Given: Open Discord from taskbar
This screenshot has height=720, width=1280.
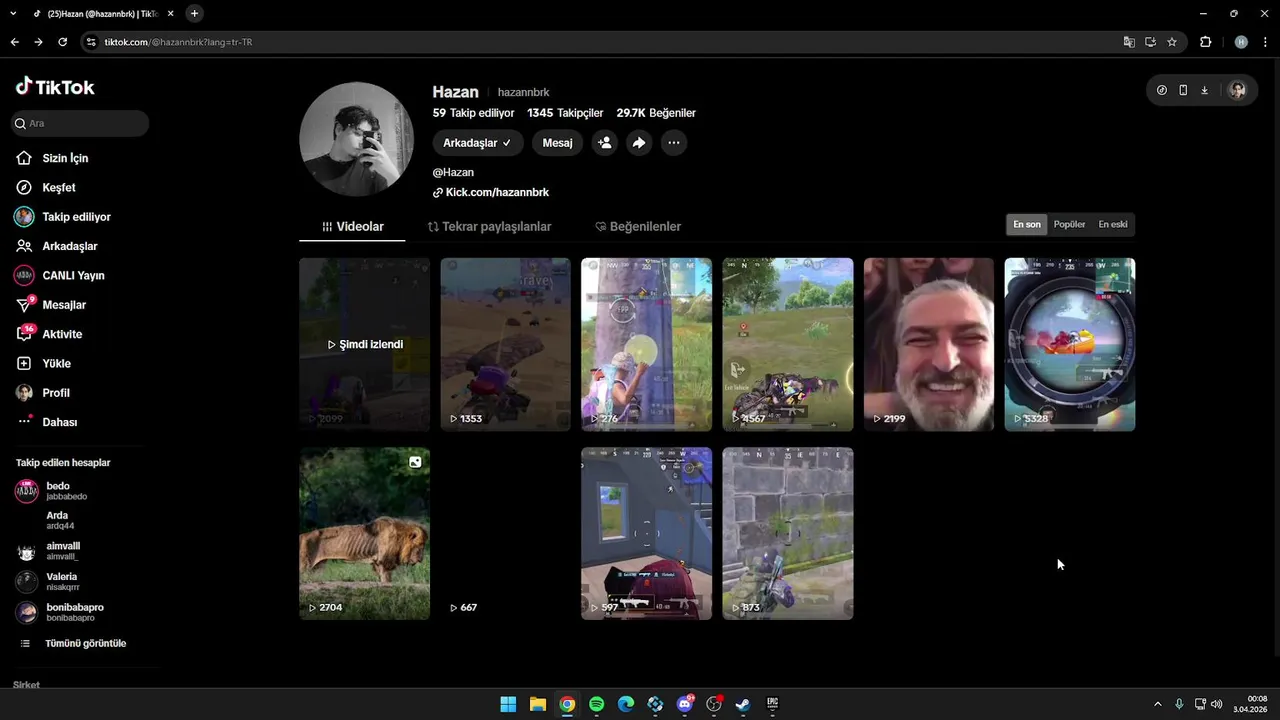Looking at the screenshot, I should (685, 704).
